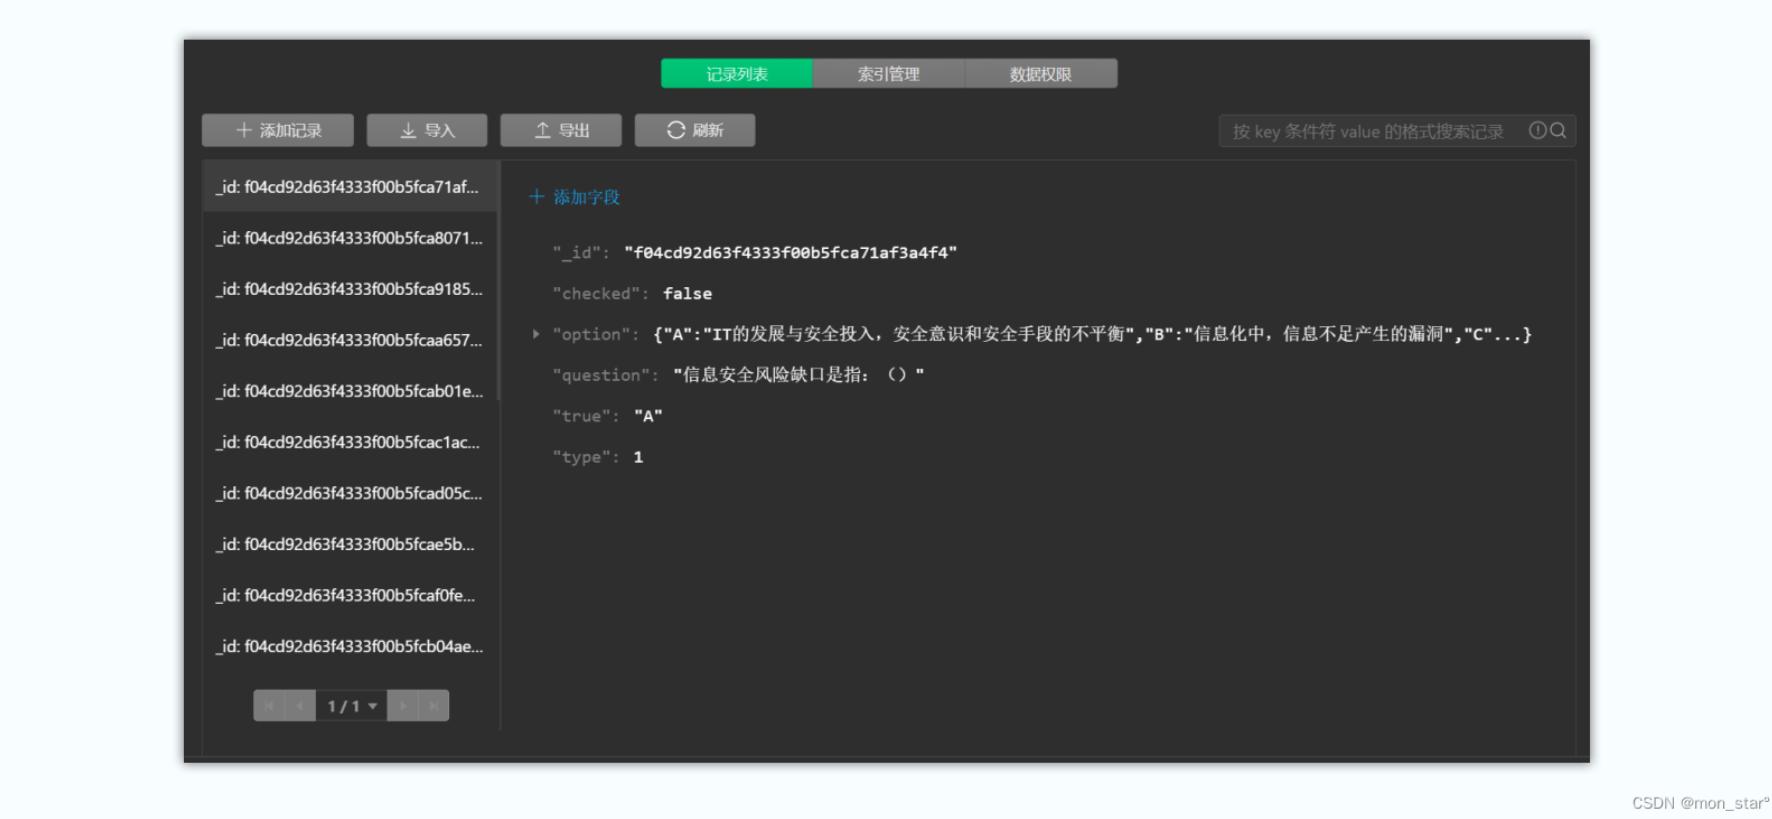1772x819 pixels.
Task: Click the 导出 export button
Action: (x=561, y=130)
